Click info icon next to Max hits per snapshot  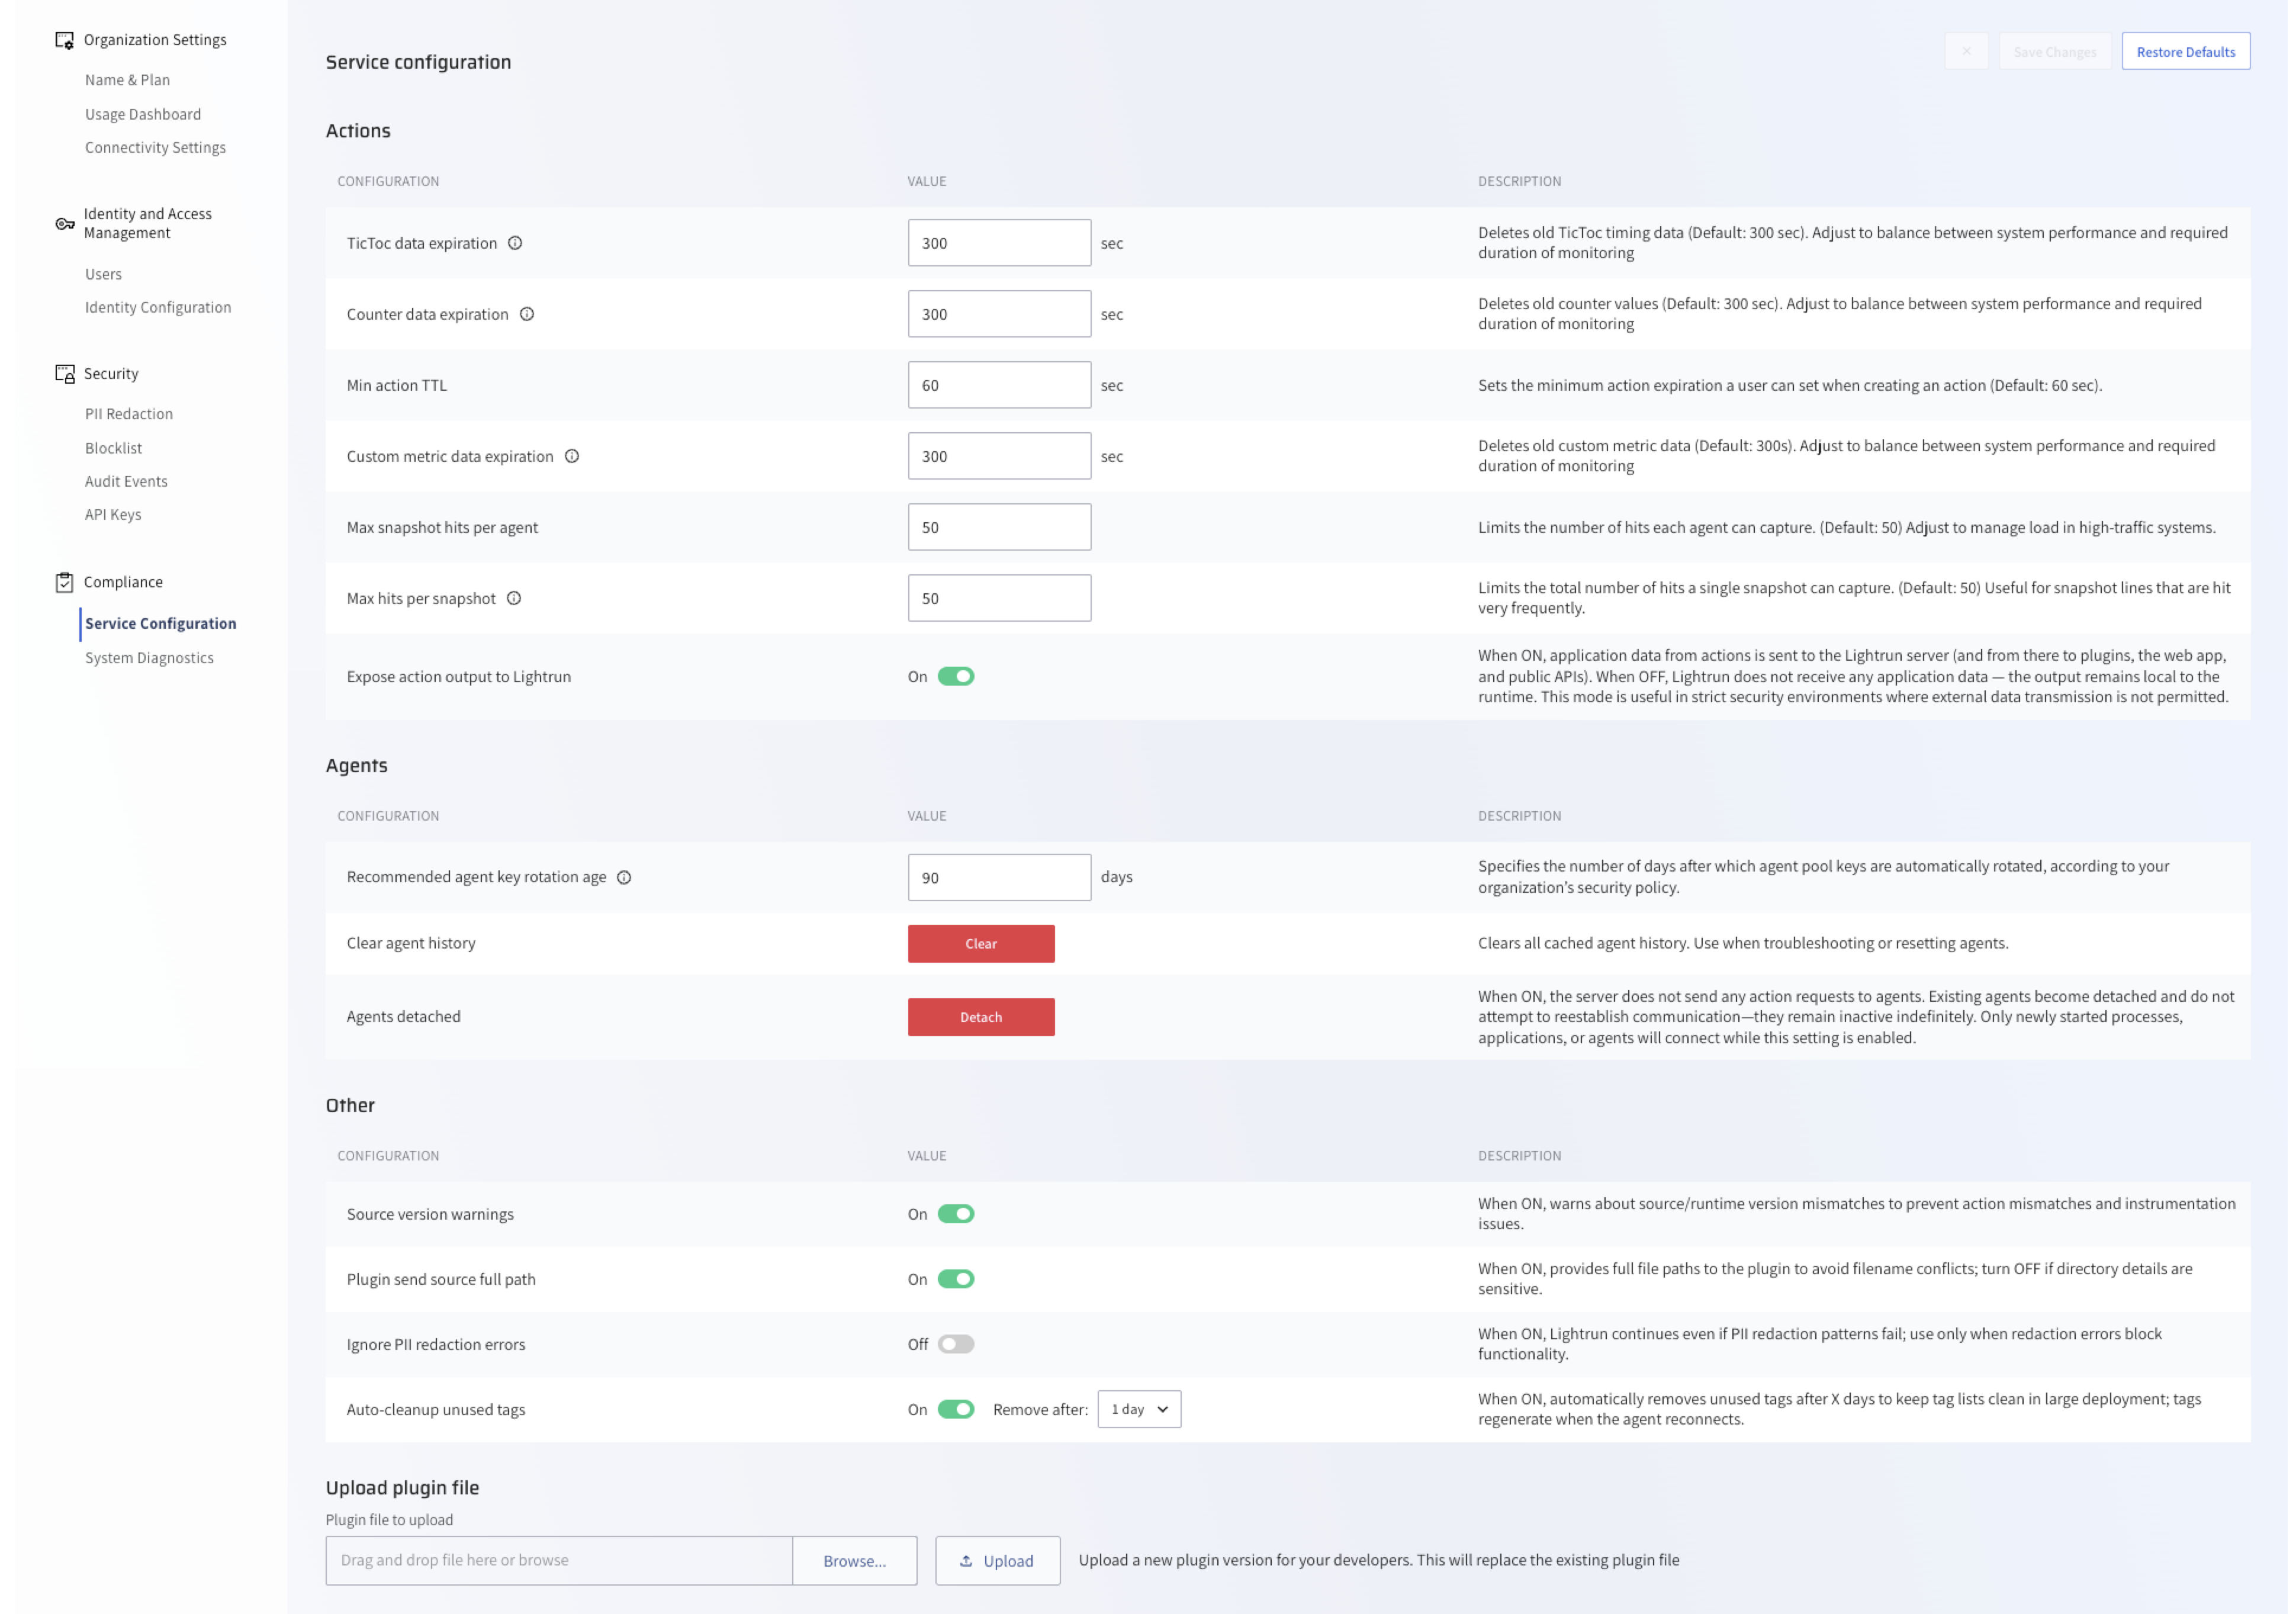click(x=515, y=599)
